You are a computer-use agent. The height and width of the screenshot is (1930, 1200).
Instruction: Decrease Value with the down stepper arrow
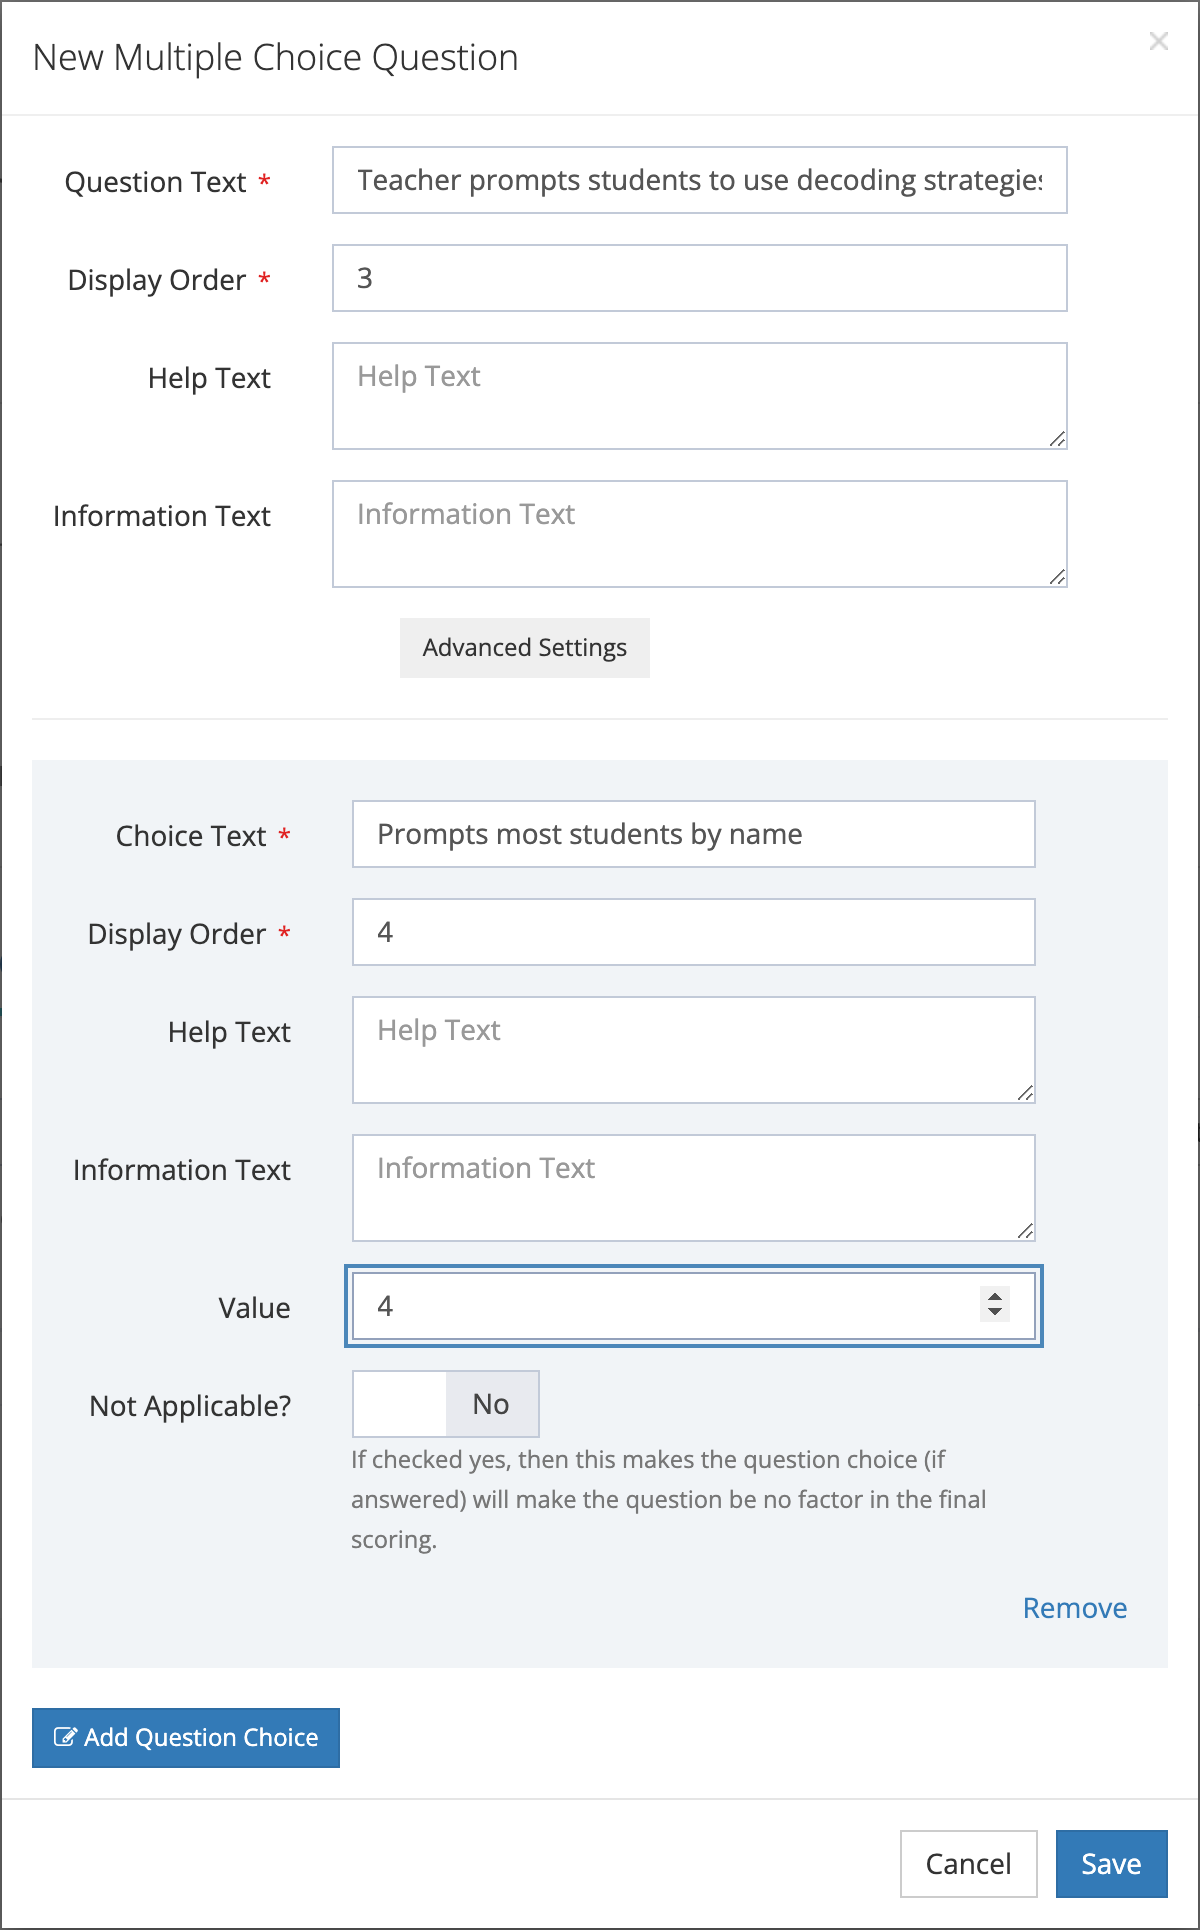[x=995, y=1312]
